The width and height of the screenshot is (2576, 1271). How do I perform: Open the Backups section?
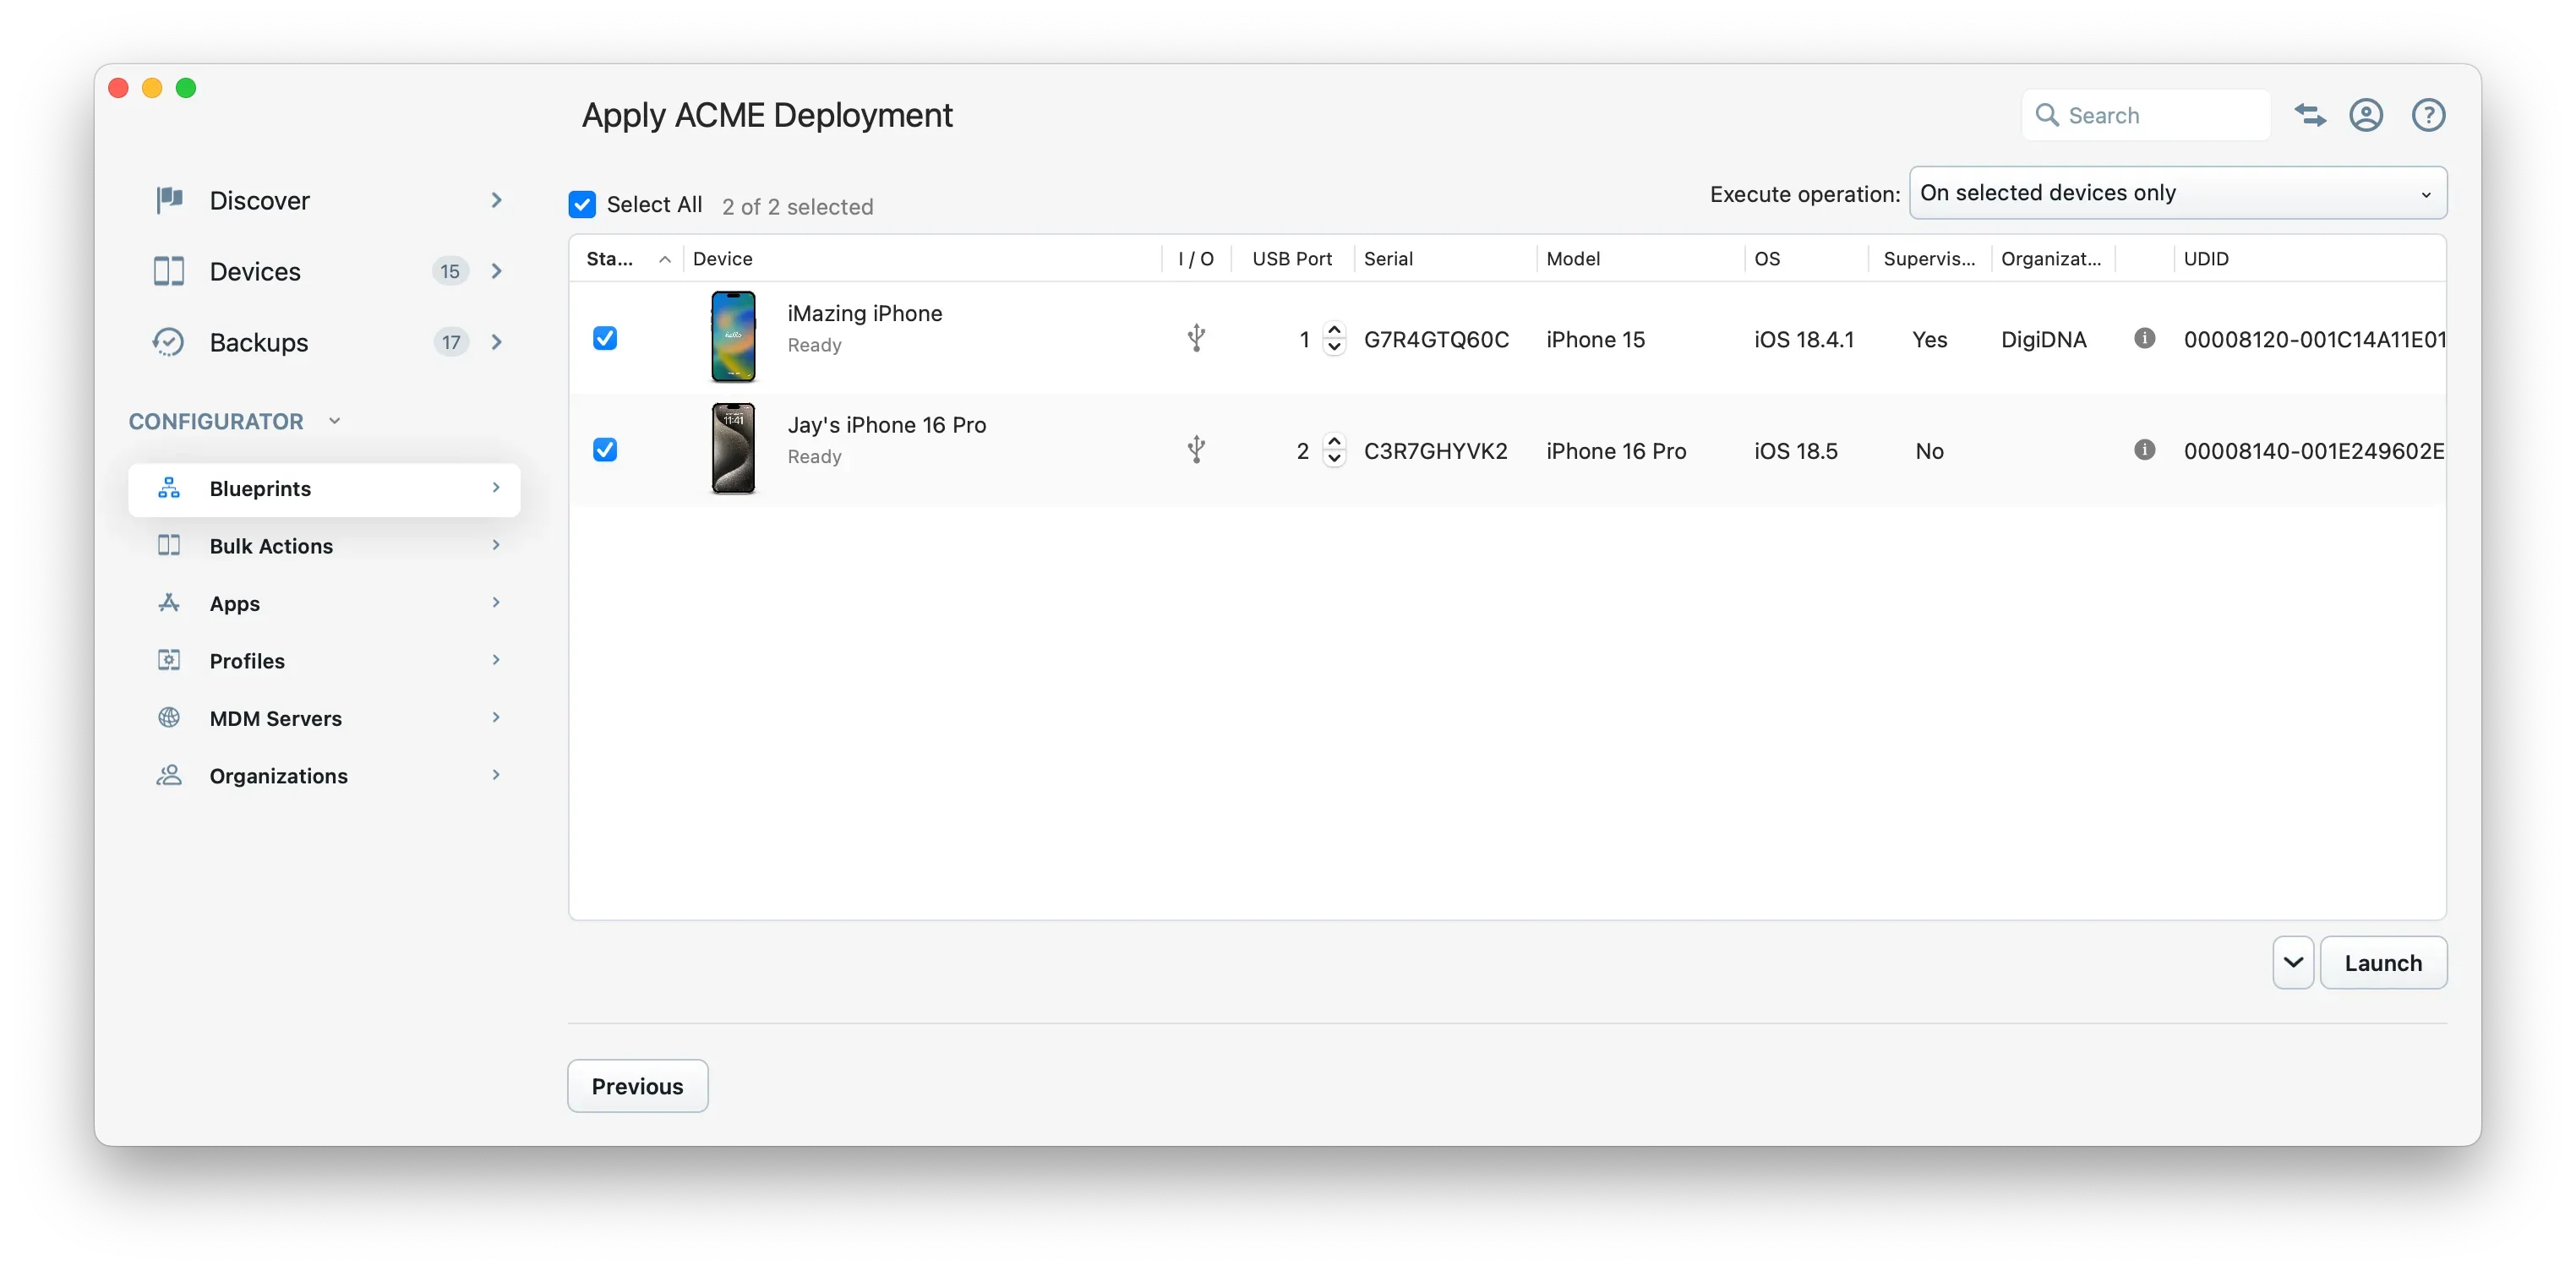pyautogui.click(x=258, y=342)
